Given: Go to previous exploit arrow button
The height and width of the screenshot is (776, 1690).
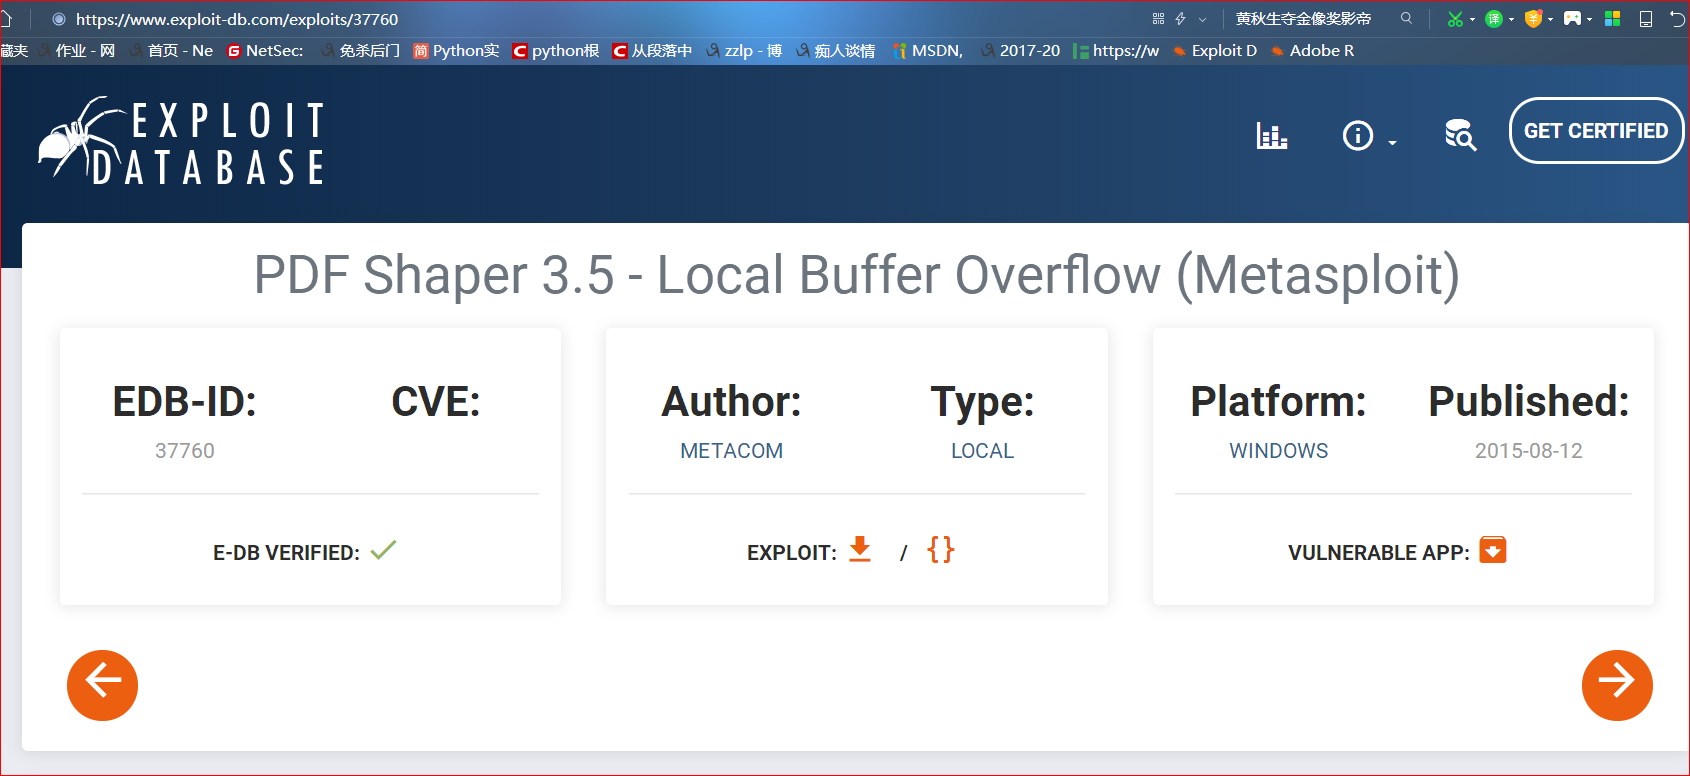Looking at the screenshot, I should 102,685.
